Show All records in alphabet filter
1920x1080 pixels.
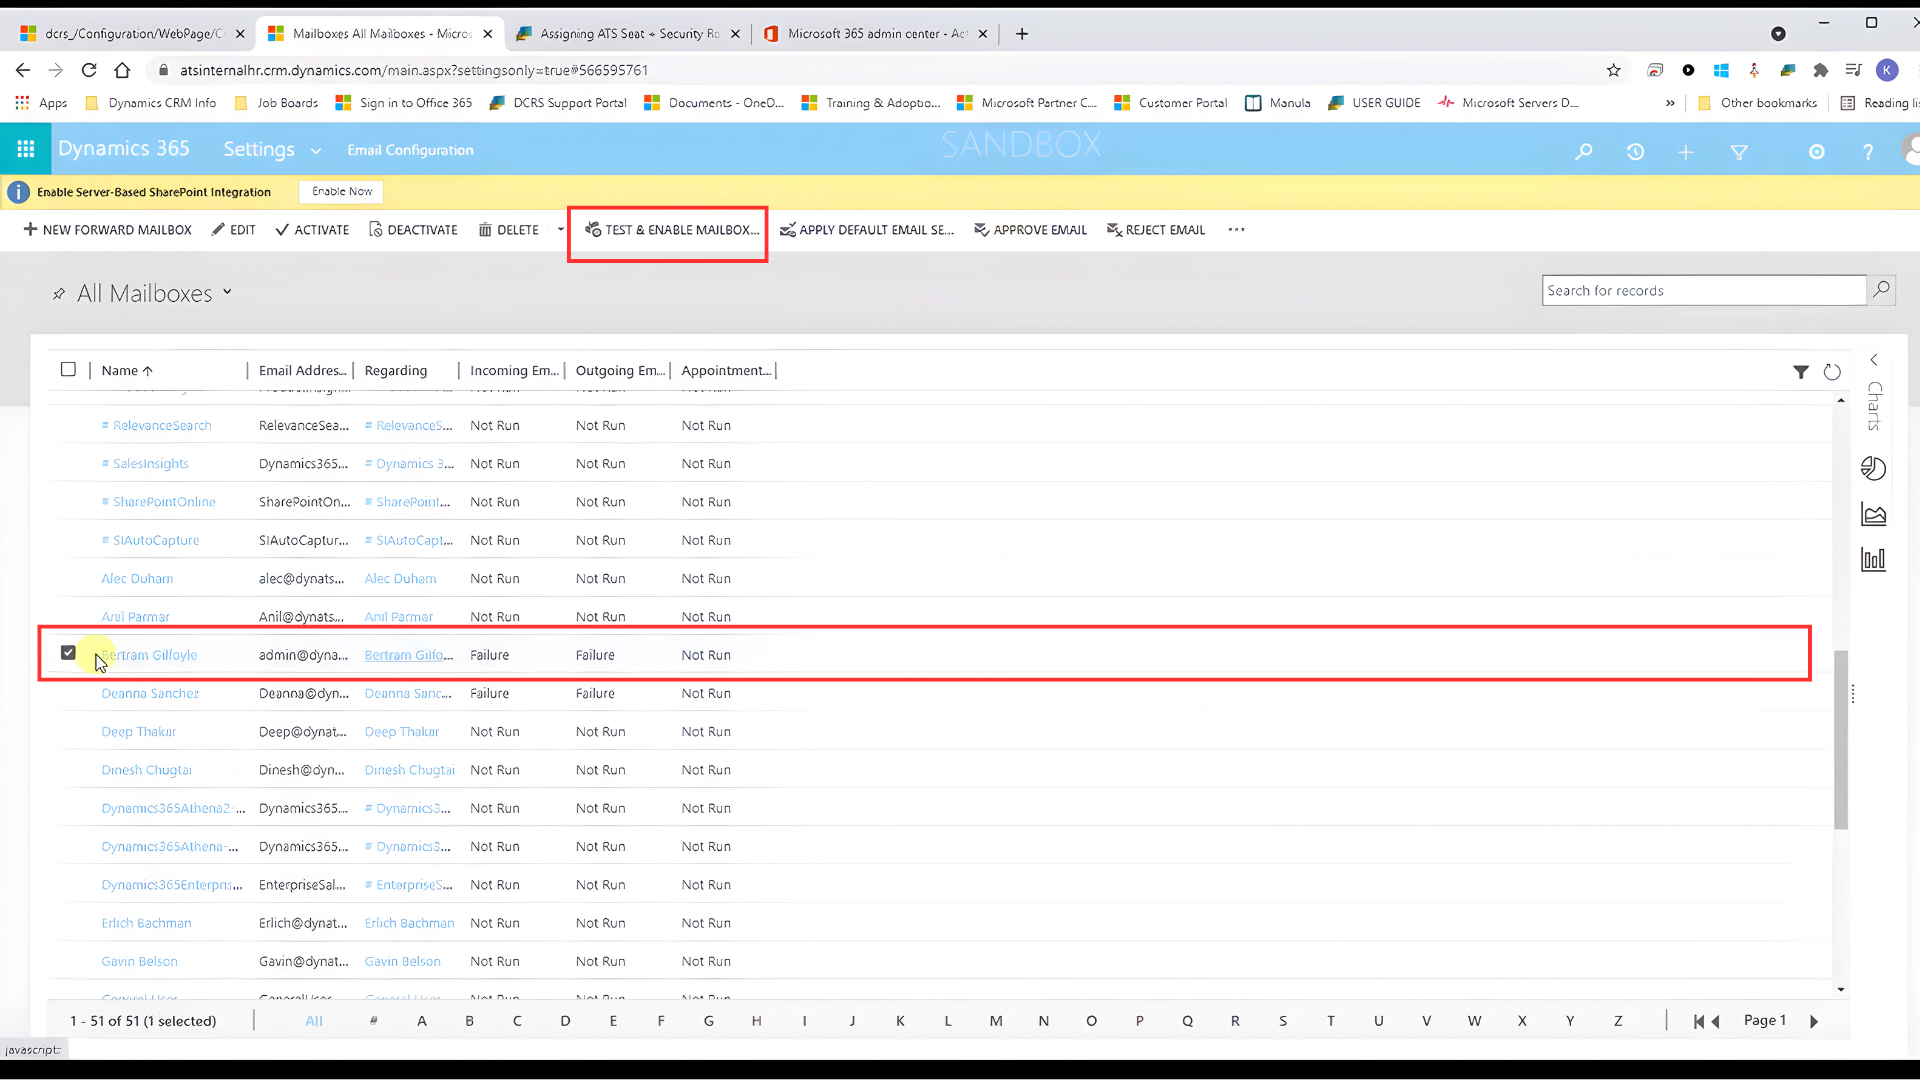tap(314, 1021)
